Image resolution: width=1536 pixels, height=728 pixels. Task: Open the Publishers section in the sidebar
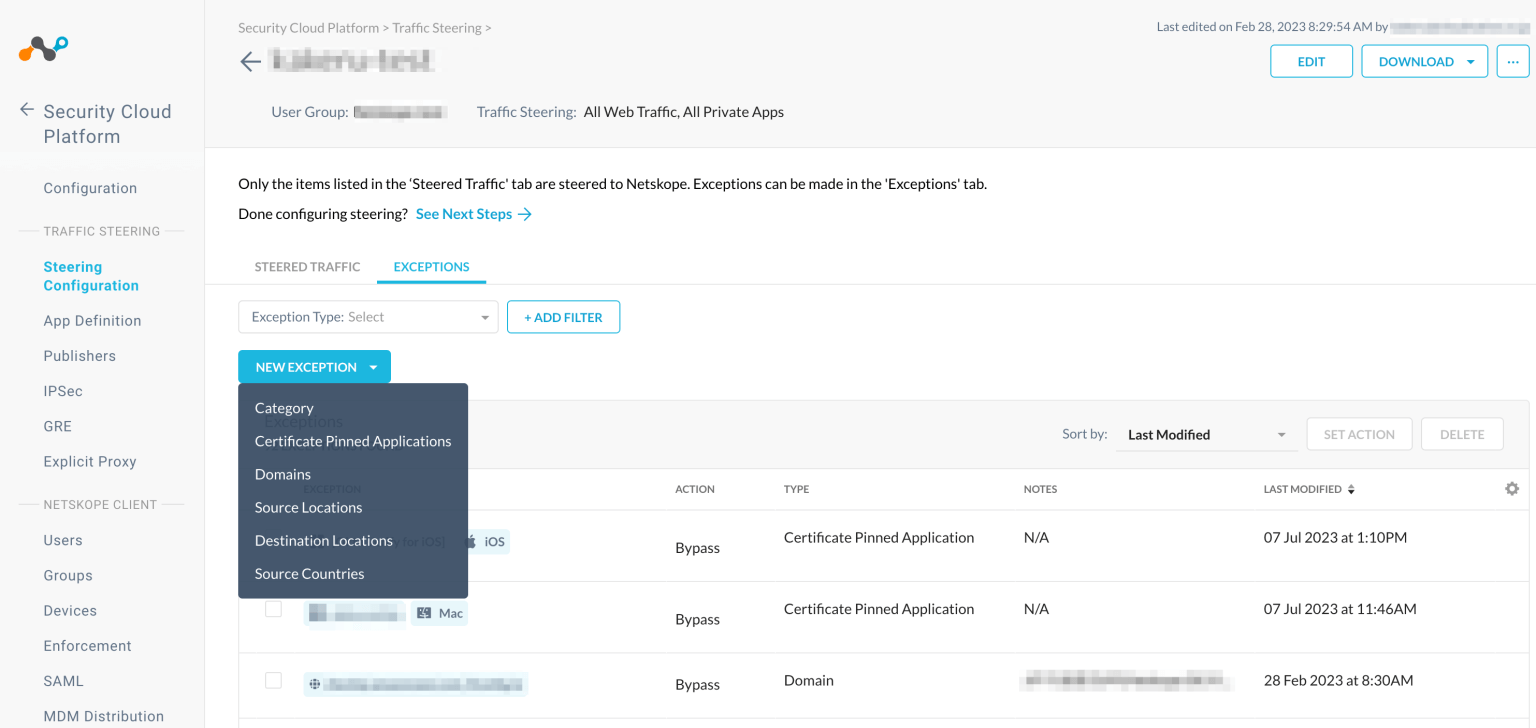79,355
